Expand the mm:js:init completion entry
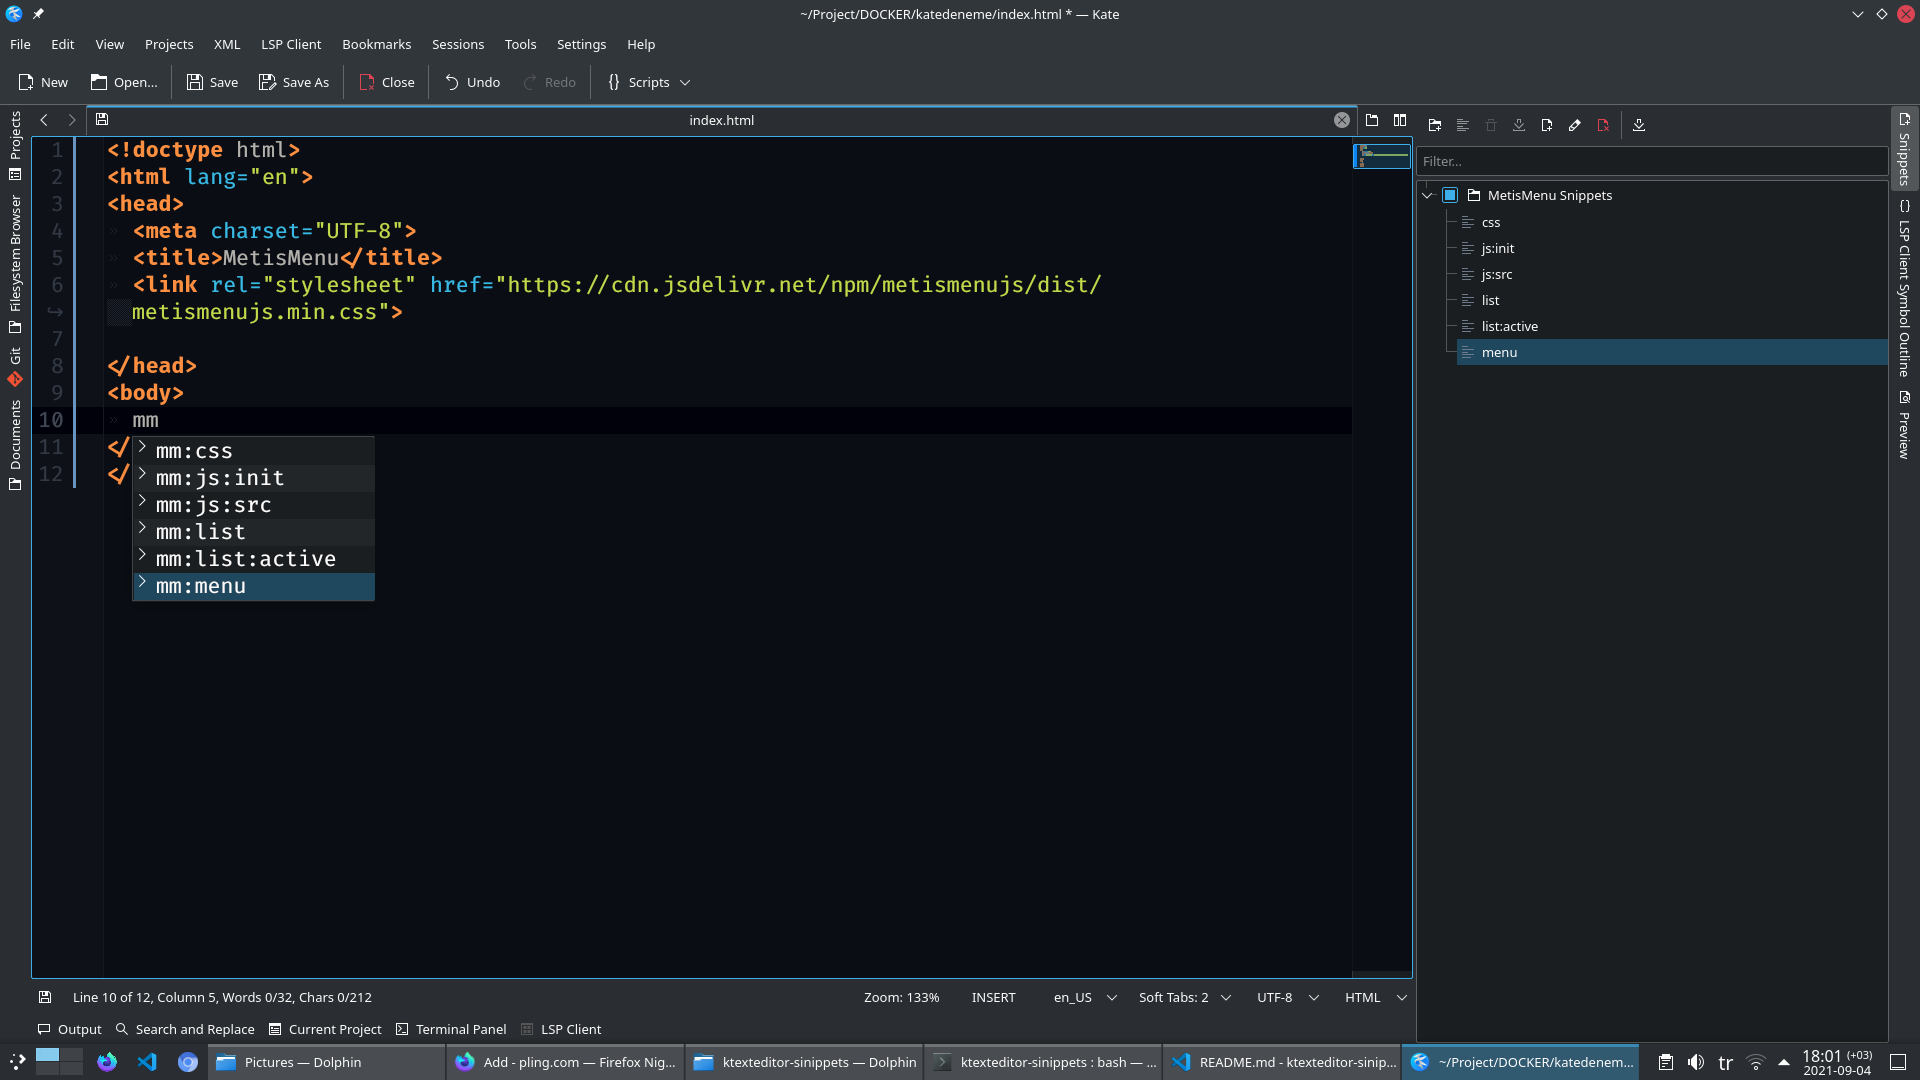Image resolution: width=1920 pixels, height=1080 pixels. click(x=142, y=474)
